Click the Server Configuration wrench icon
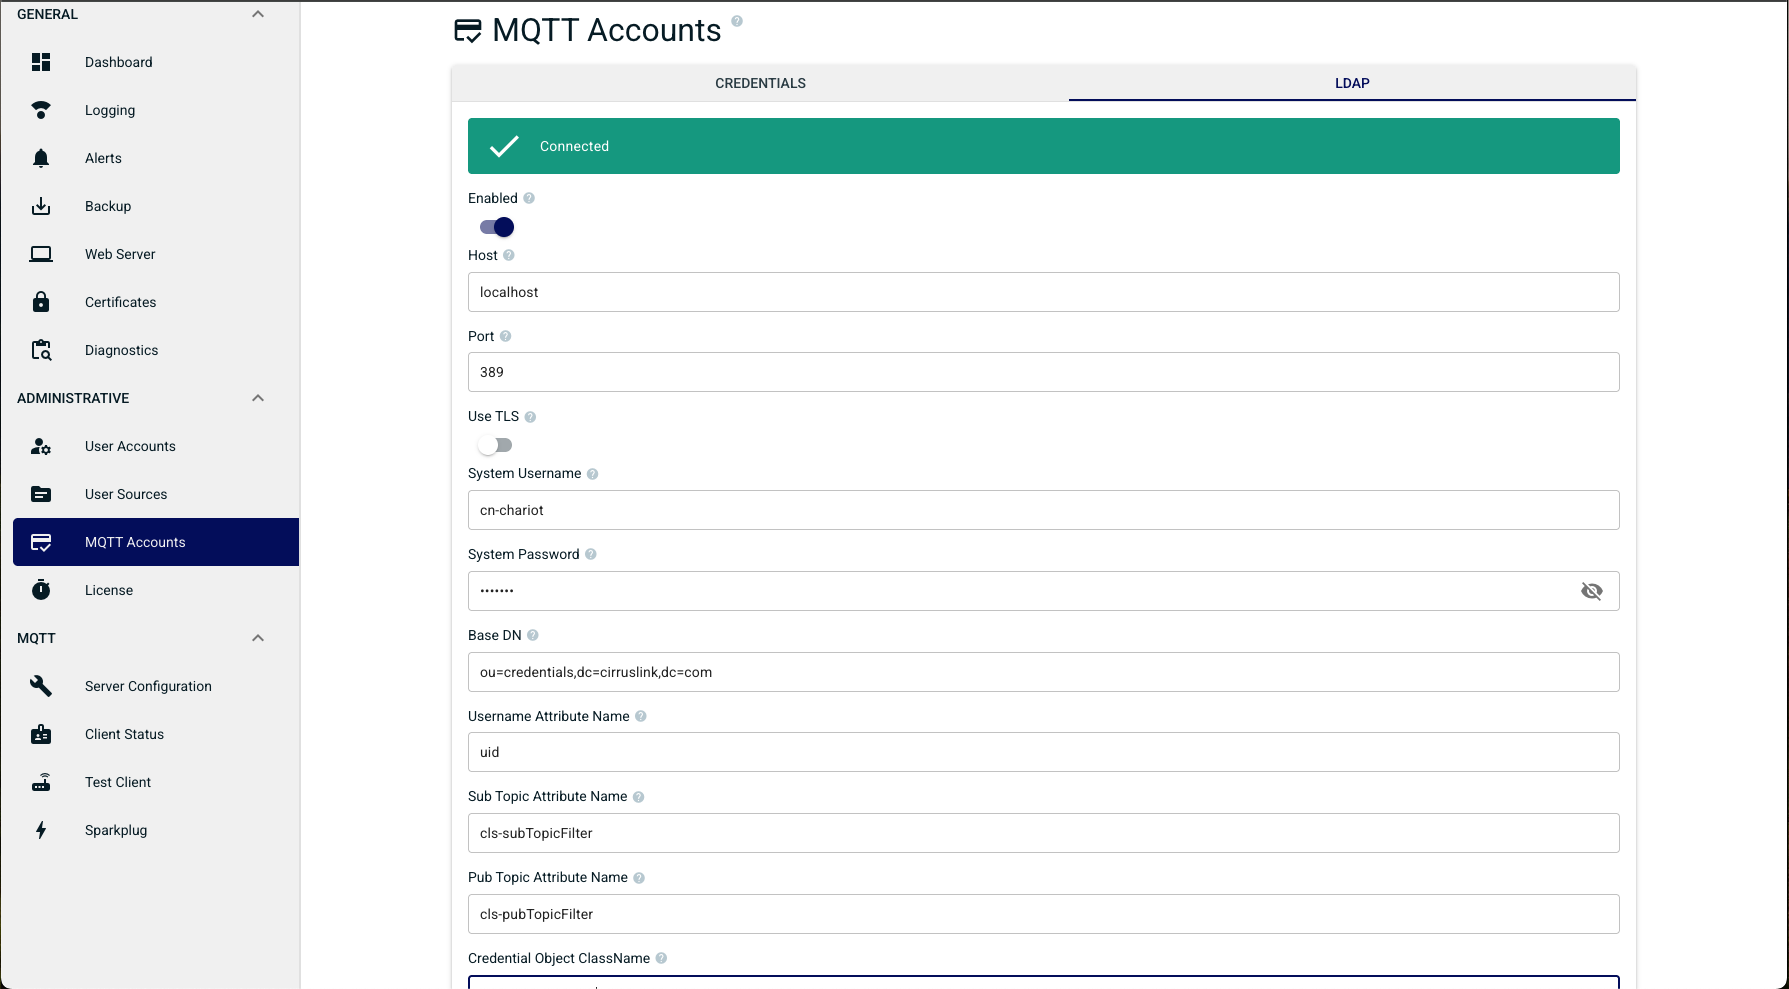The height and width of the screenshot is (989, 1789). (x=41, y=686)
